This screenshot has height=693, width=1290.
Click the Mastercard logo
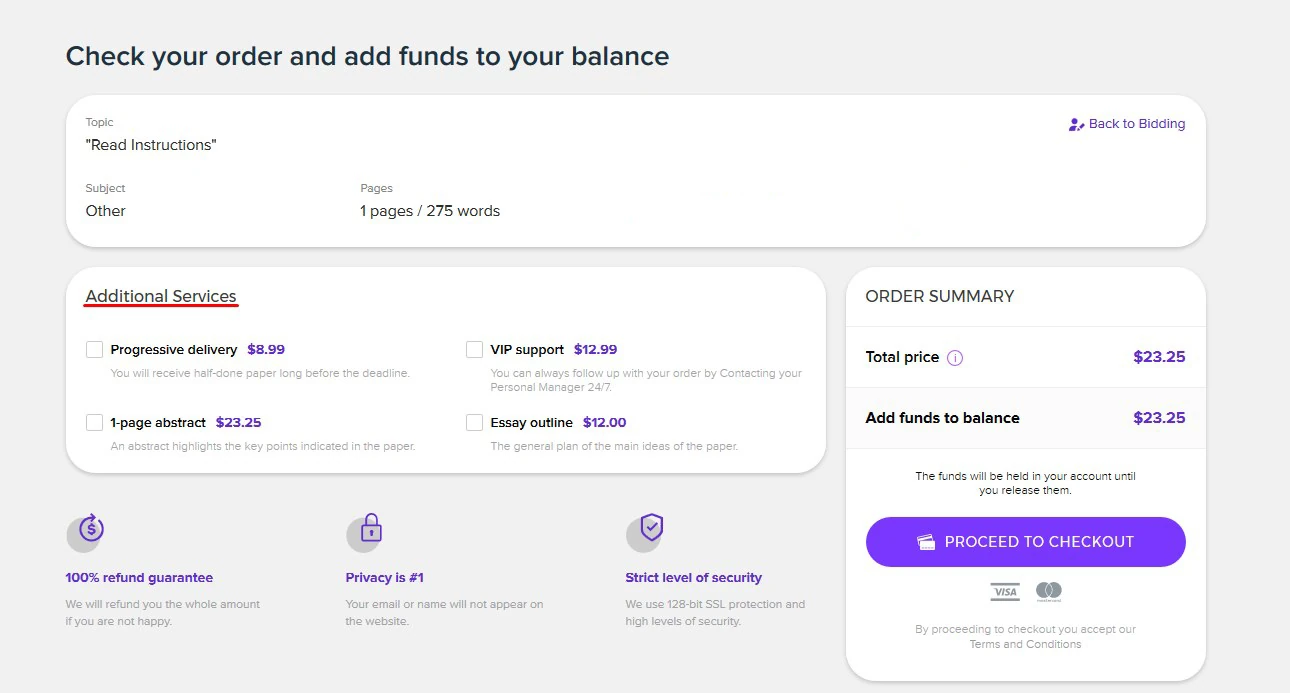[x=1048, y=592]
